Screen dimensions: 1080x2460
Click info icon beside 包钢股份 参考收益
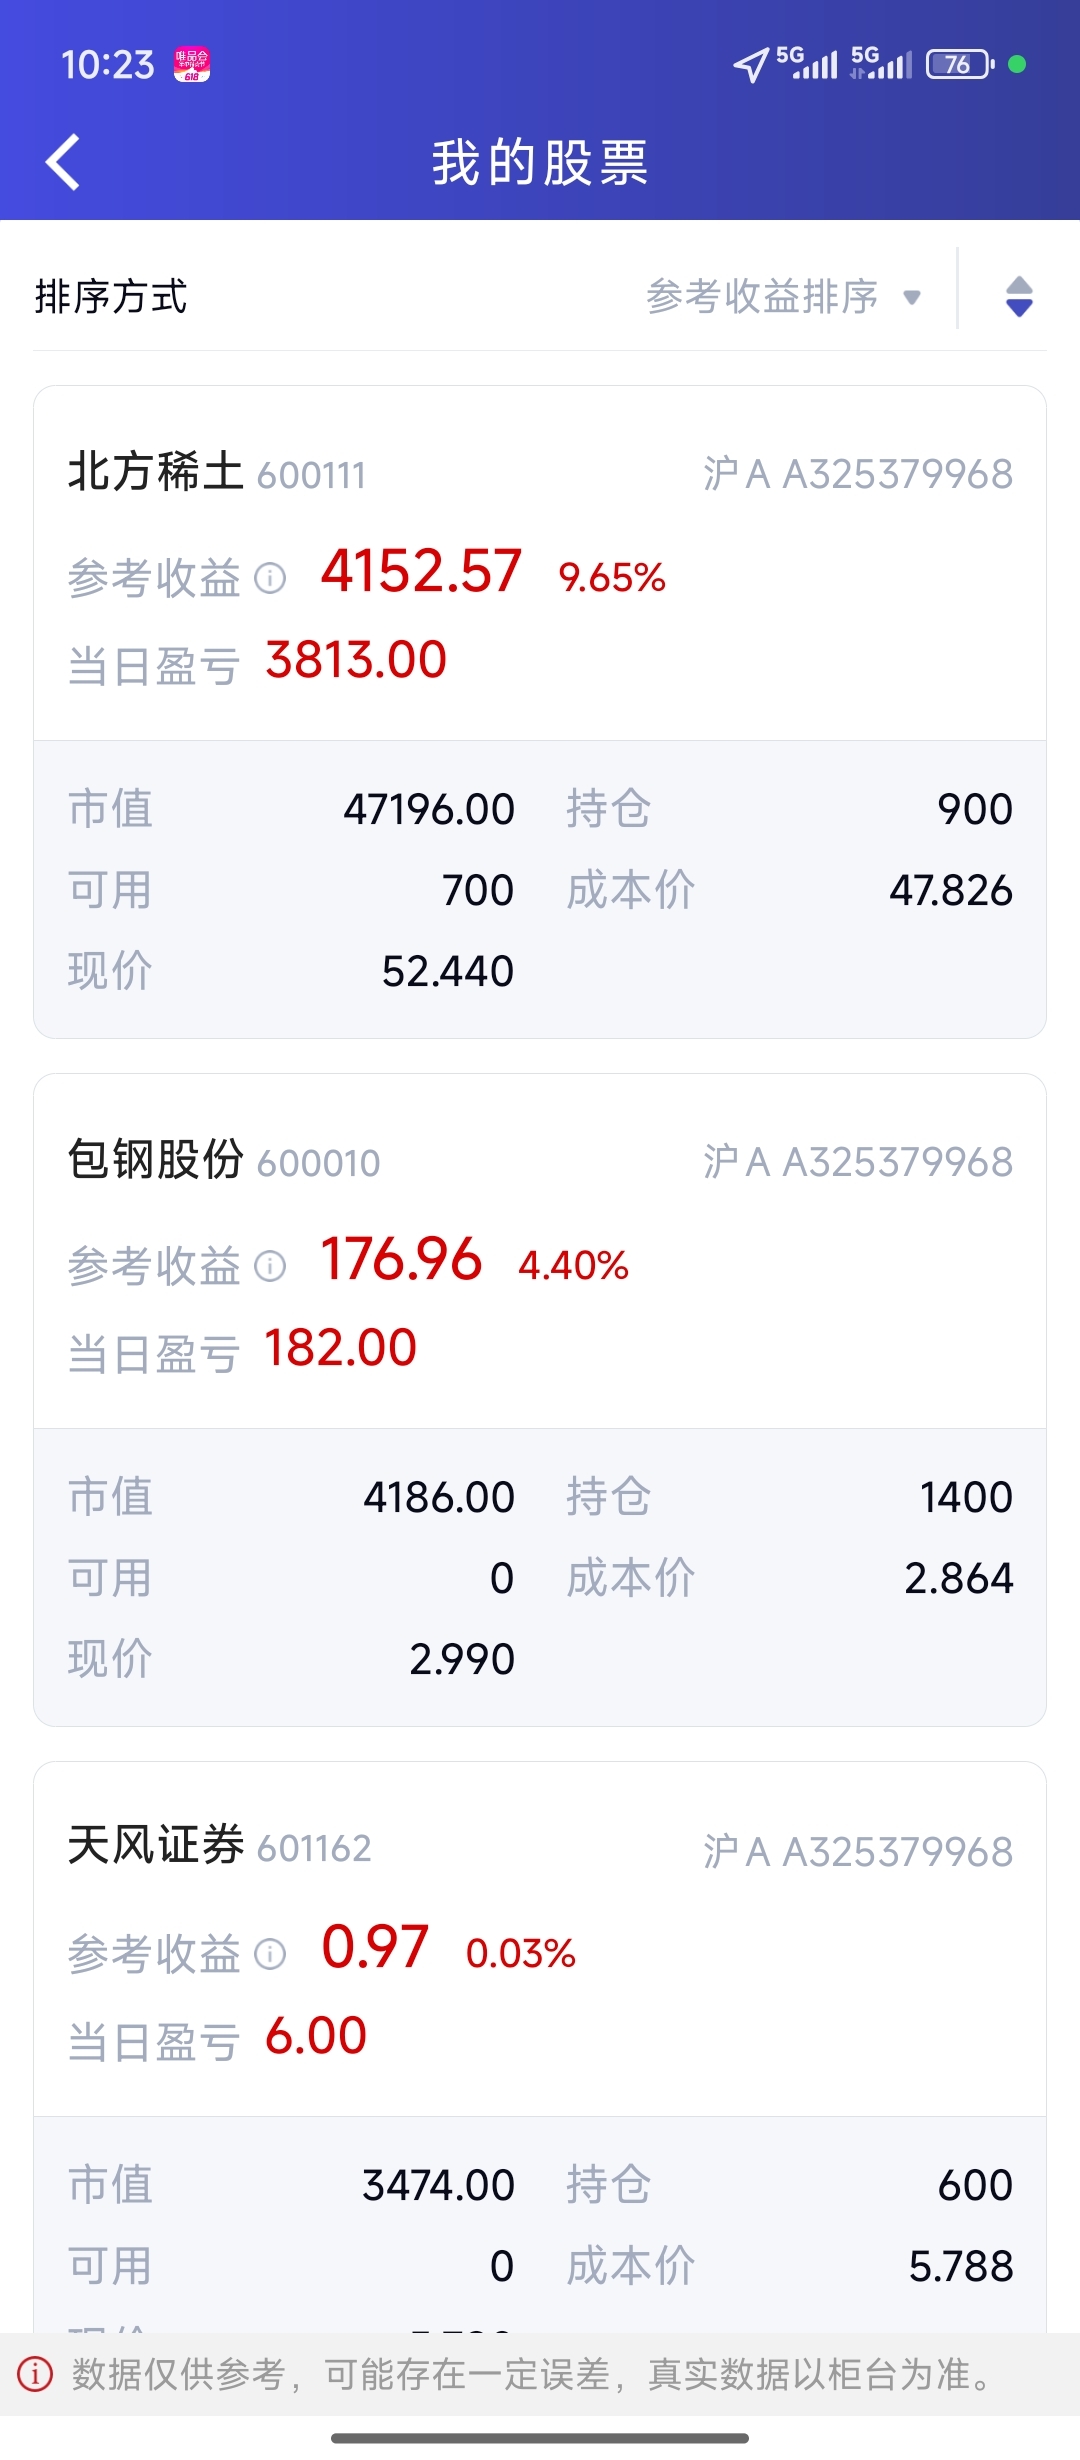tap(270, 1266)
